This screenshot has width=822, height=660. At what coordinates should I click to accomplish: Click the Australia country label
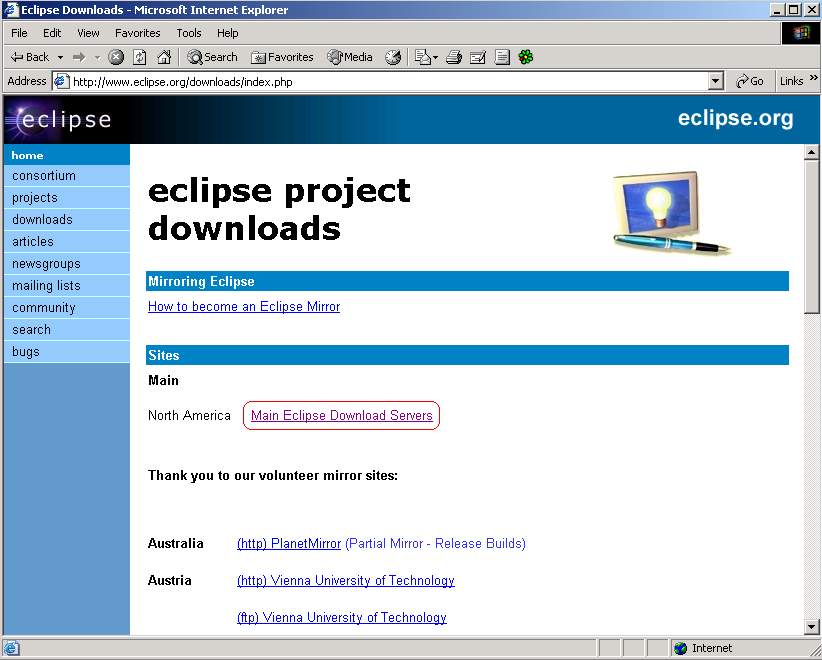(176, 544)
